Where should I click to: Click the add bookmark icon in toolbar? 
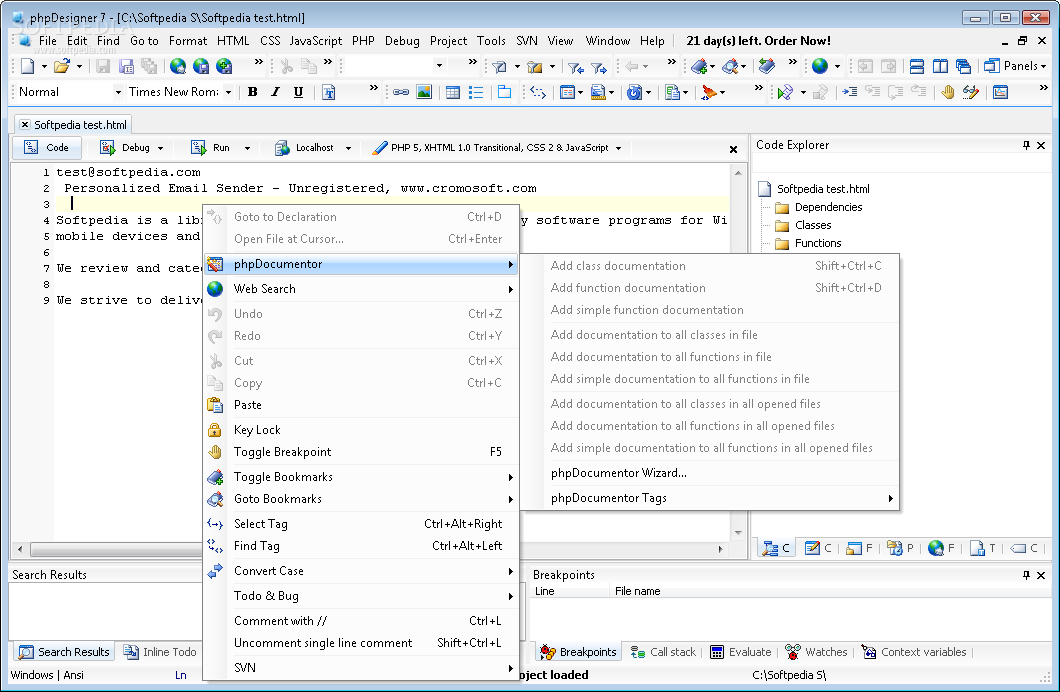(x=699, y=66)
